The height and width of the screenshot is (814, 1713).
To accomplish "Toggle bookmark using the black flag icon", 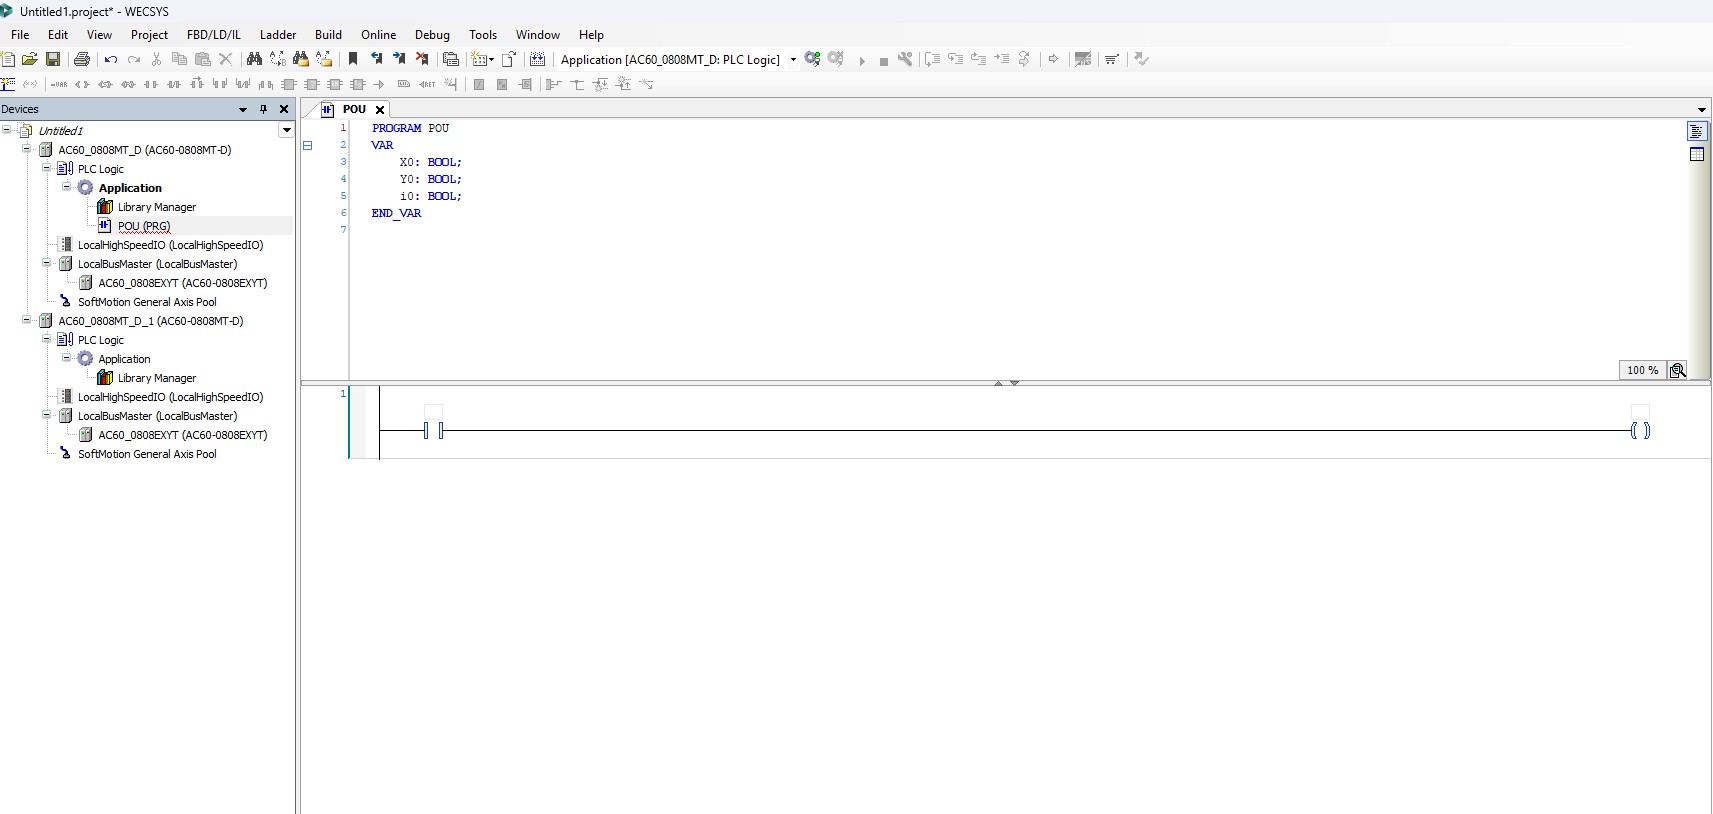I will click(353, 59).
